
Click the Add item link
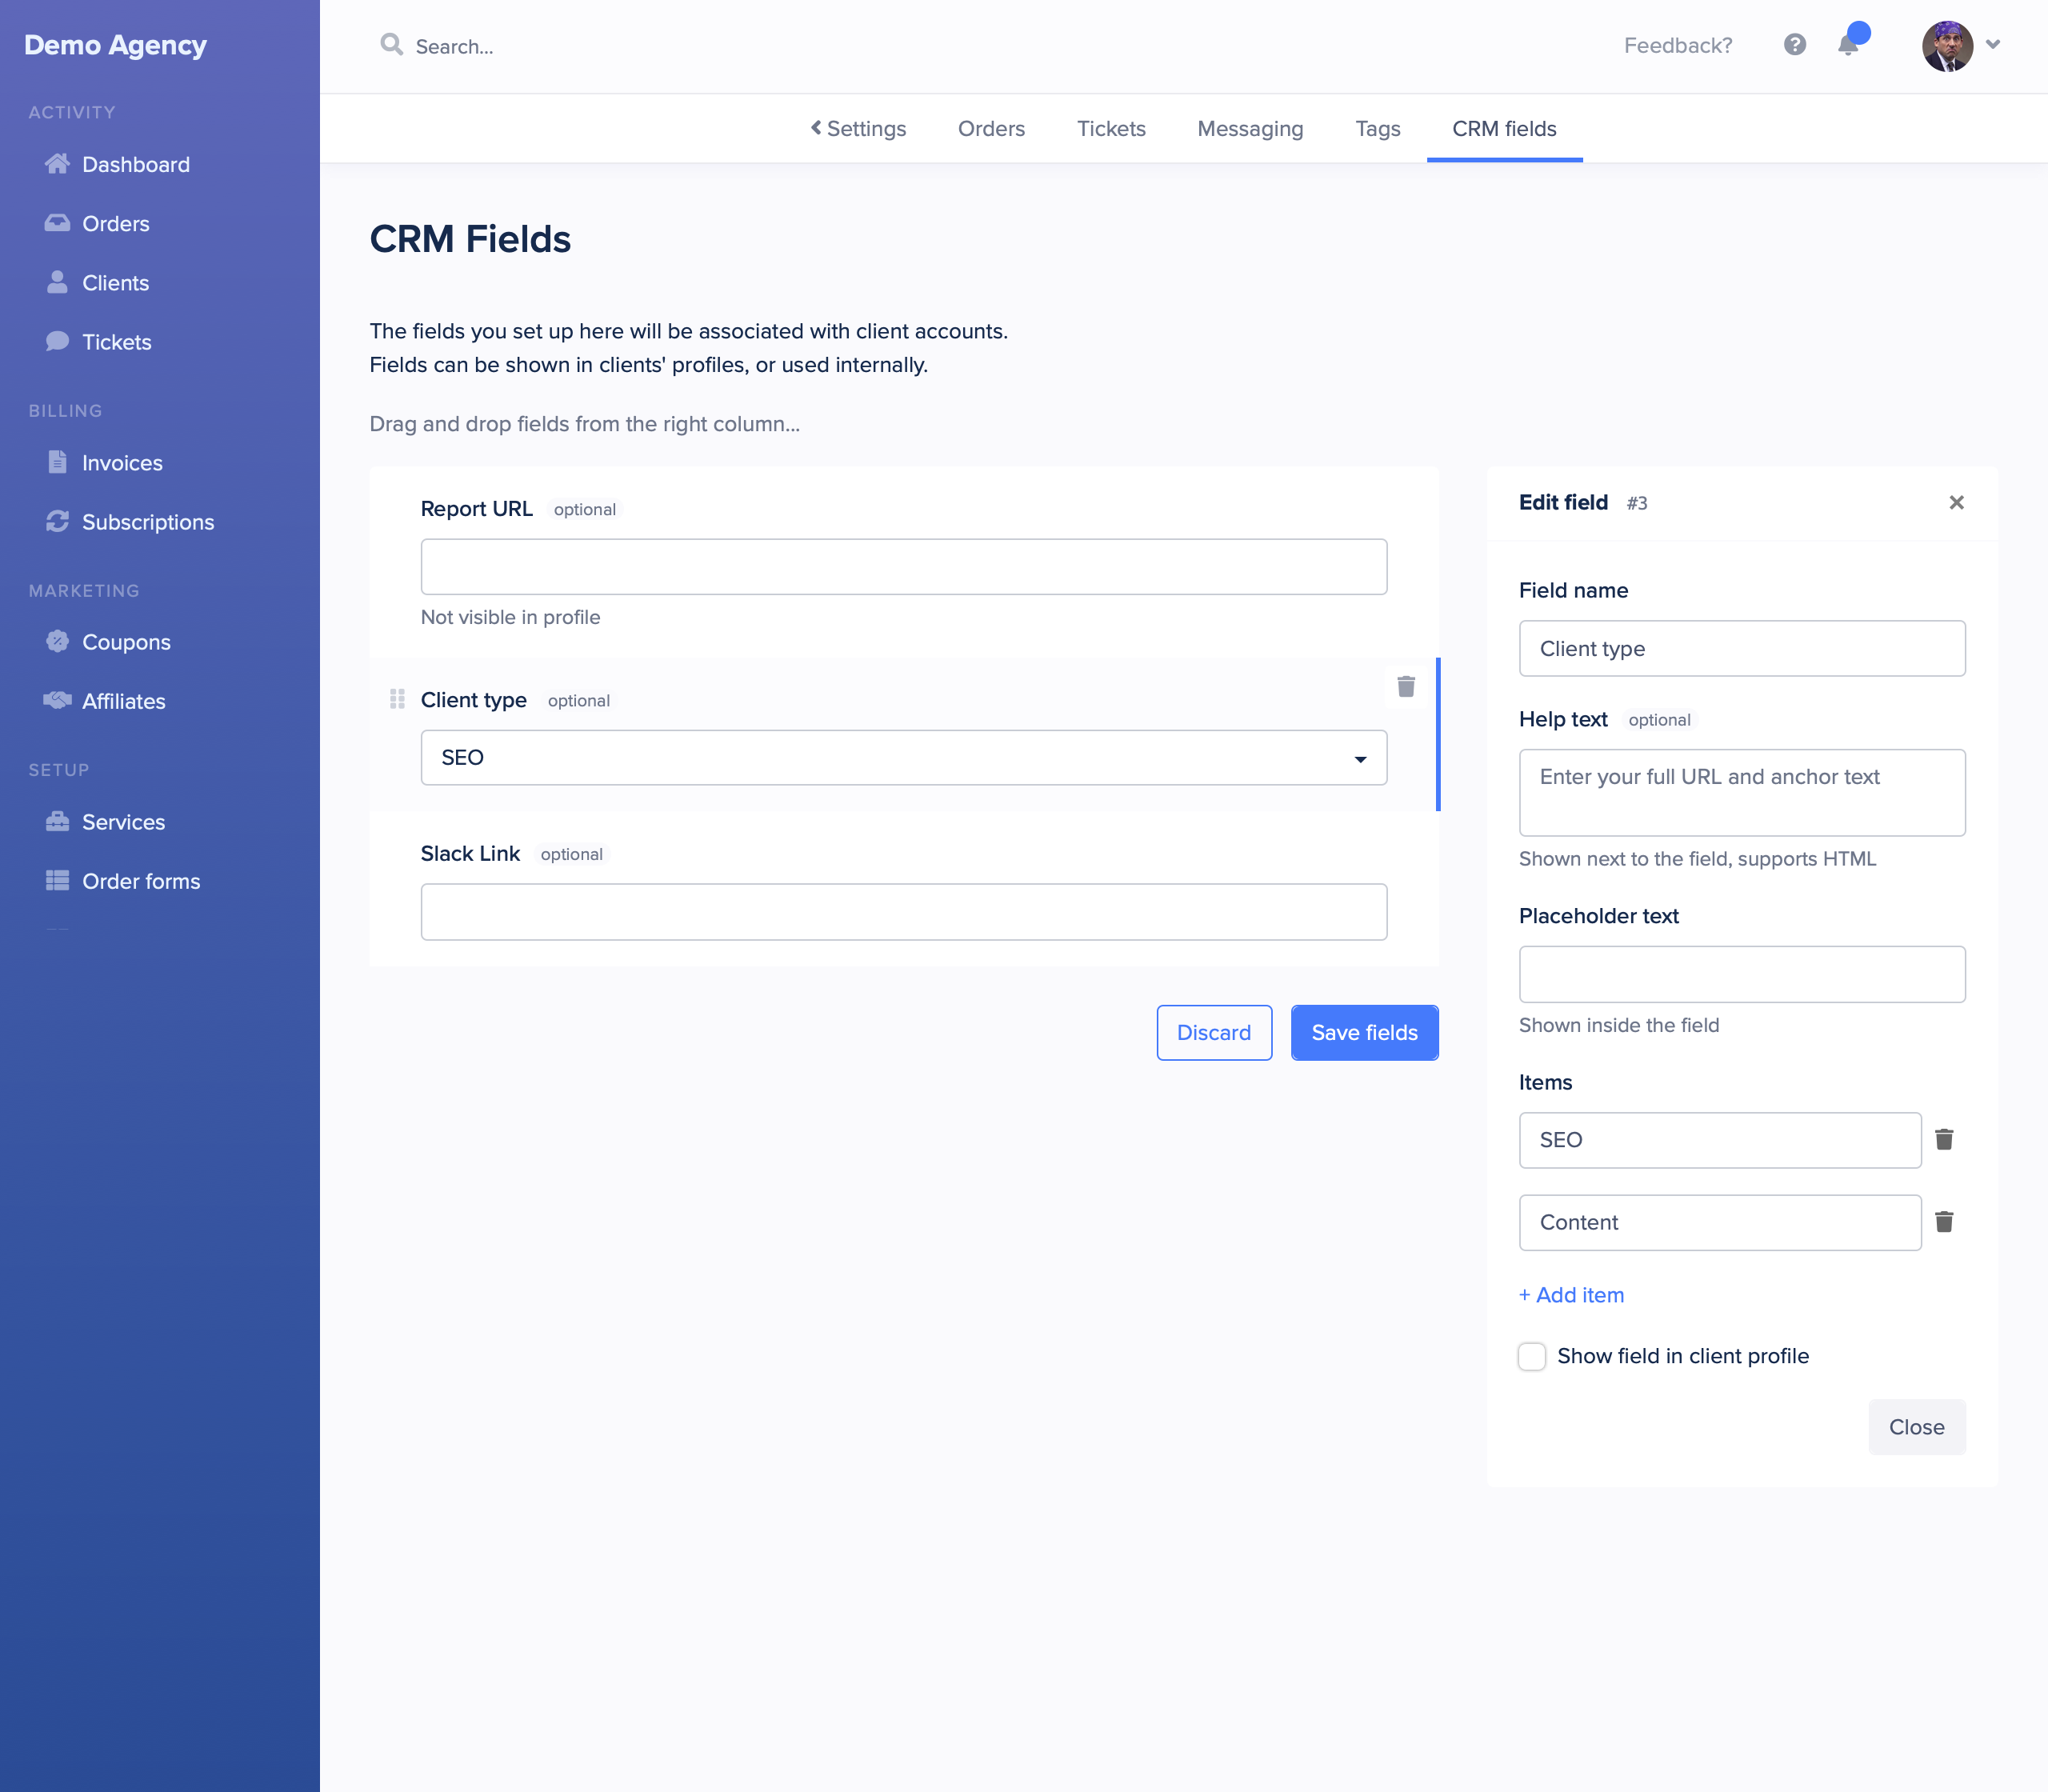1571,1294
